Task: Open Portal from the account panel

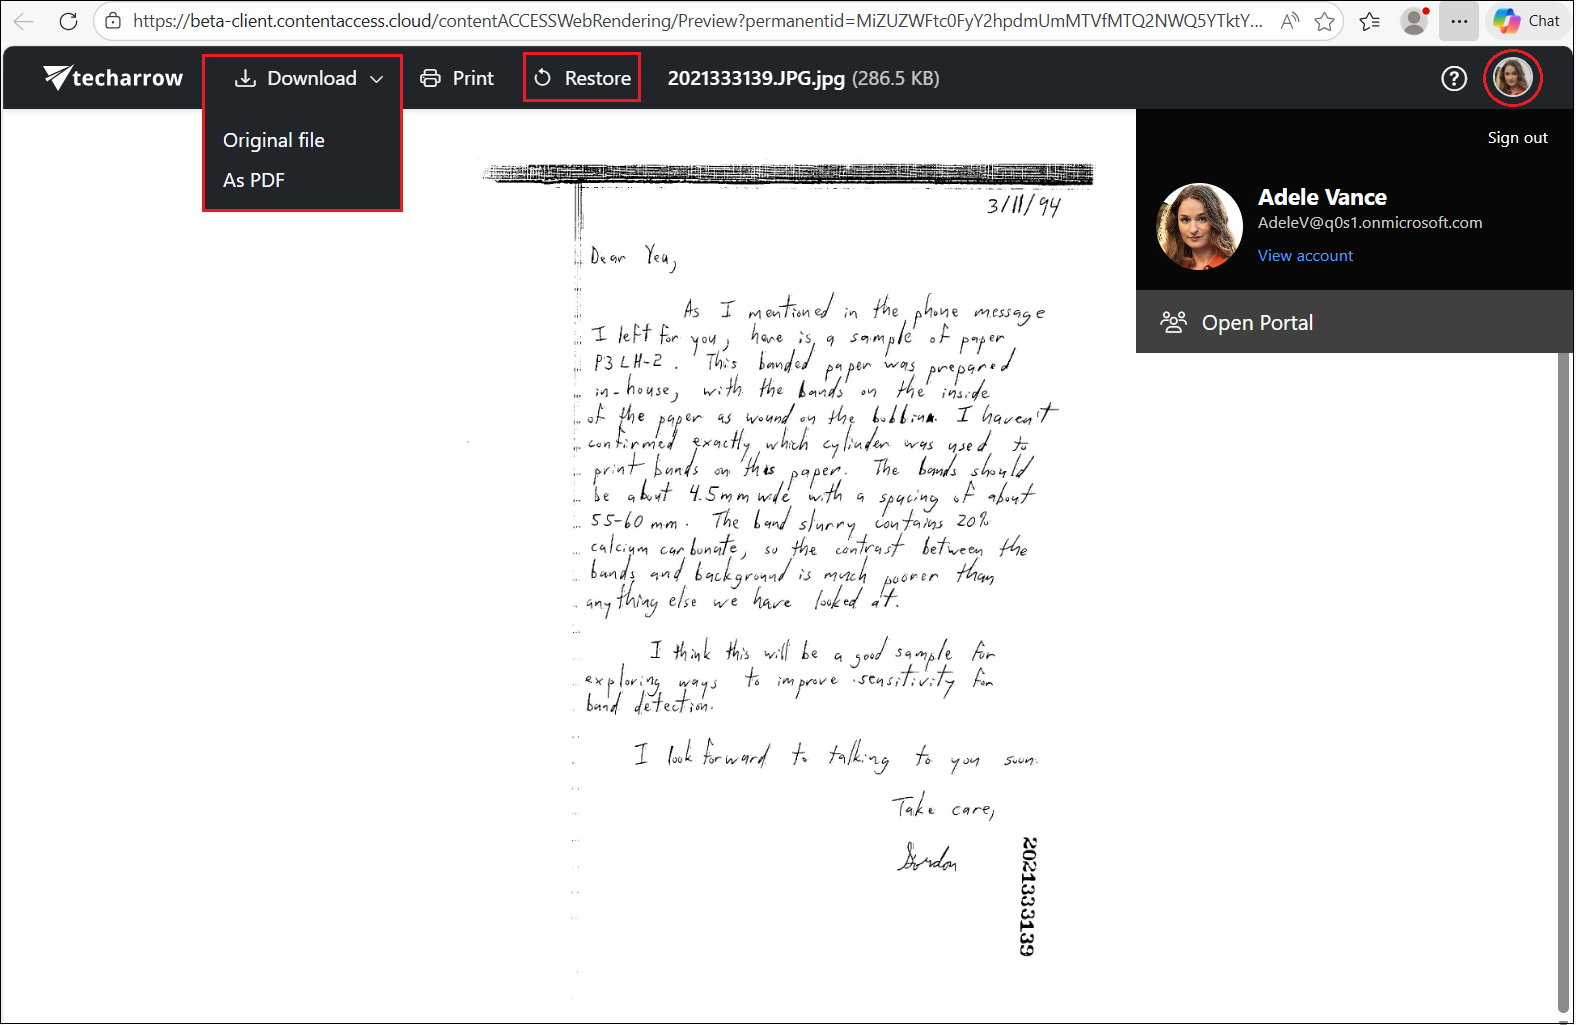Action: 1355,322
